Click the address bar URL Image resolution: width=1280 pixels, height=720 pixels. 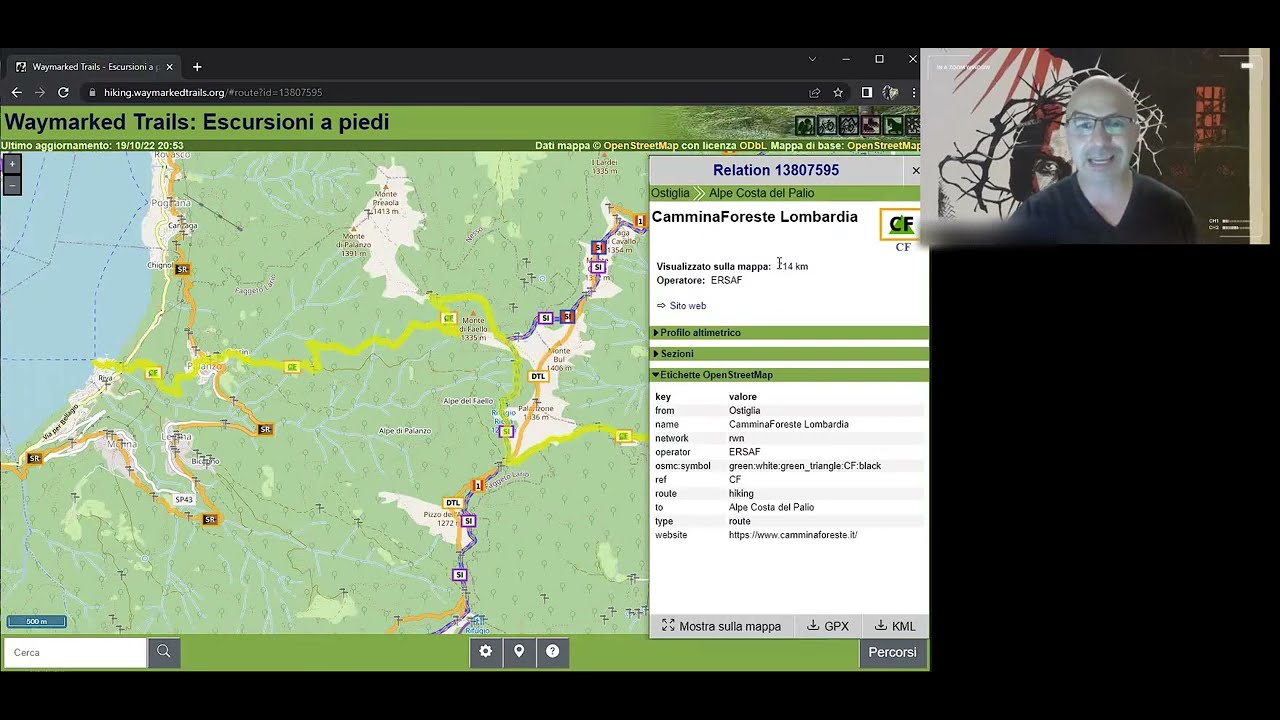point(213,92)
